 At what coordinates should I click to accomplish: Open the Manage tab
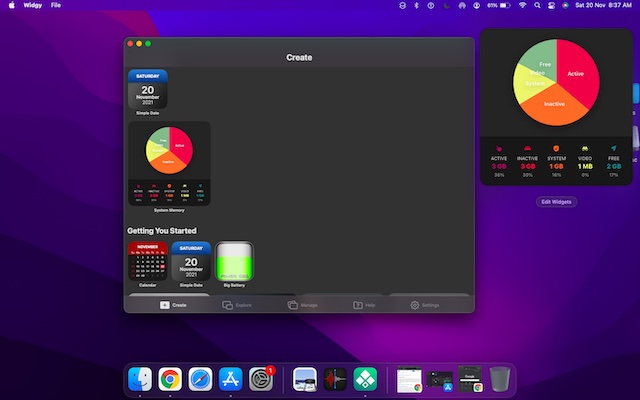(302, 305)
